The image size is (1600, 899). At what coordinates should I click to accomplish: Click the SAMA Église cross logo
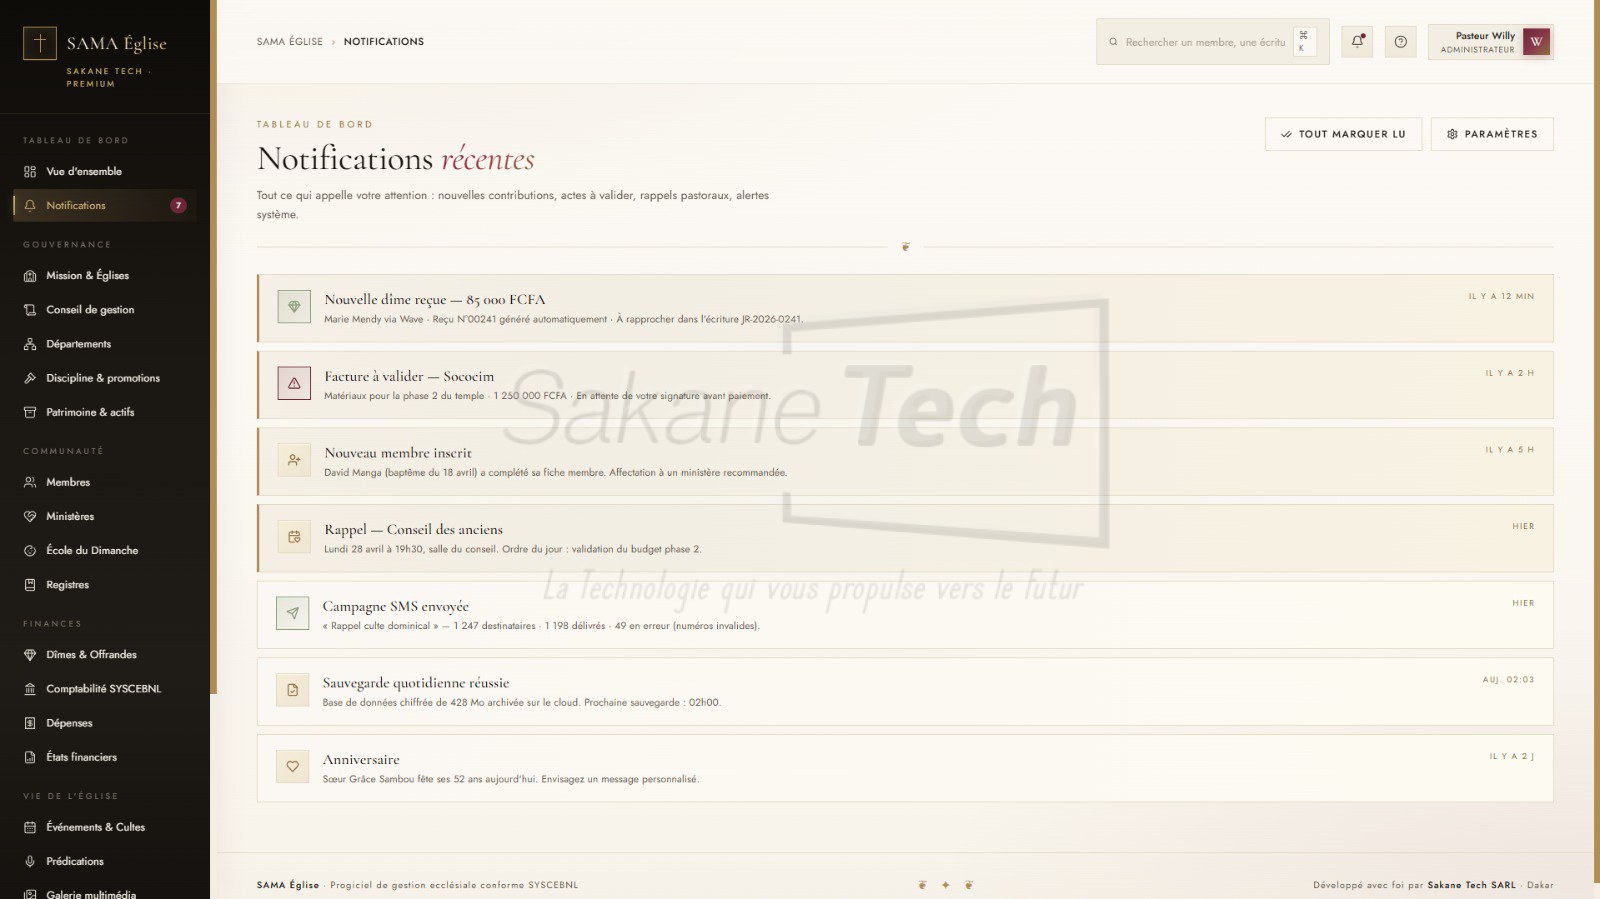click(40, 43)
